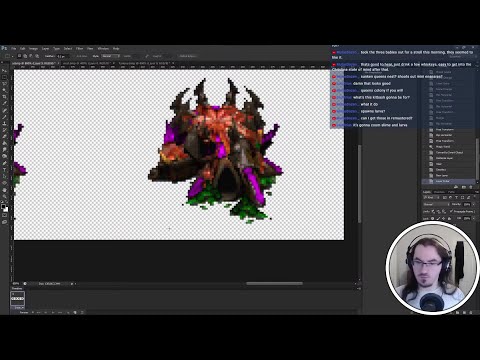Viewport: 480px width, 360px height.
Task: Select the Eyedropper tool
Action: pos(5,103)
